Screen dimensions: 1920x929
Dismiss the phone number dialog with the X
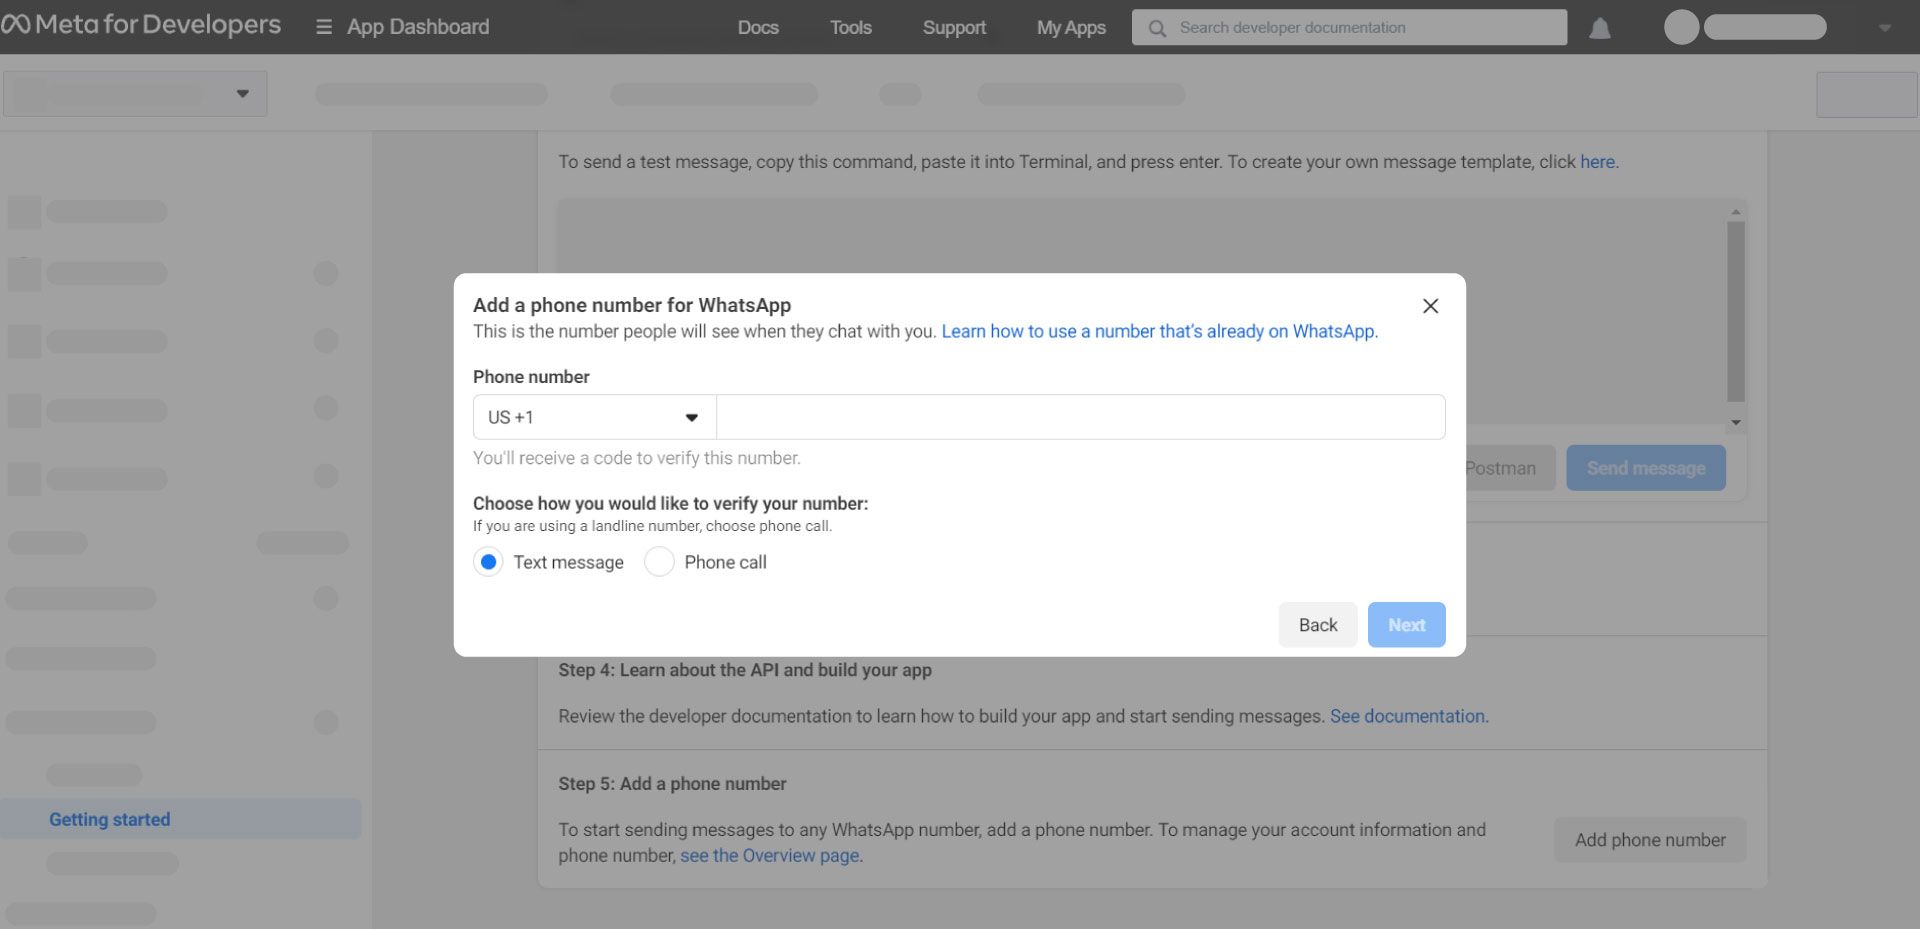coord(1430,306)
